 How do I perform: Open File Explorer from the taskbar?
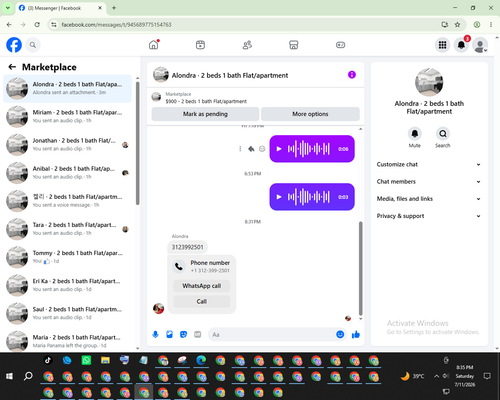pyautogui.click(x=105, y=360)
